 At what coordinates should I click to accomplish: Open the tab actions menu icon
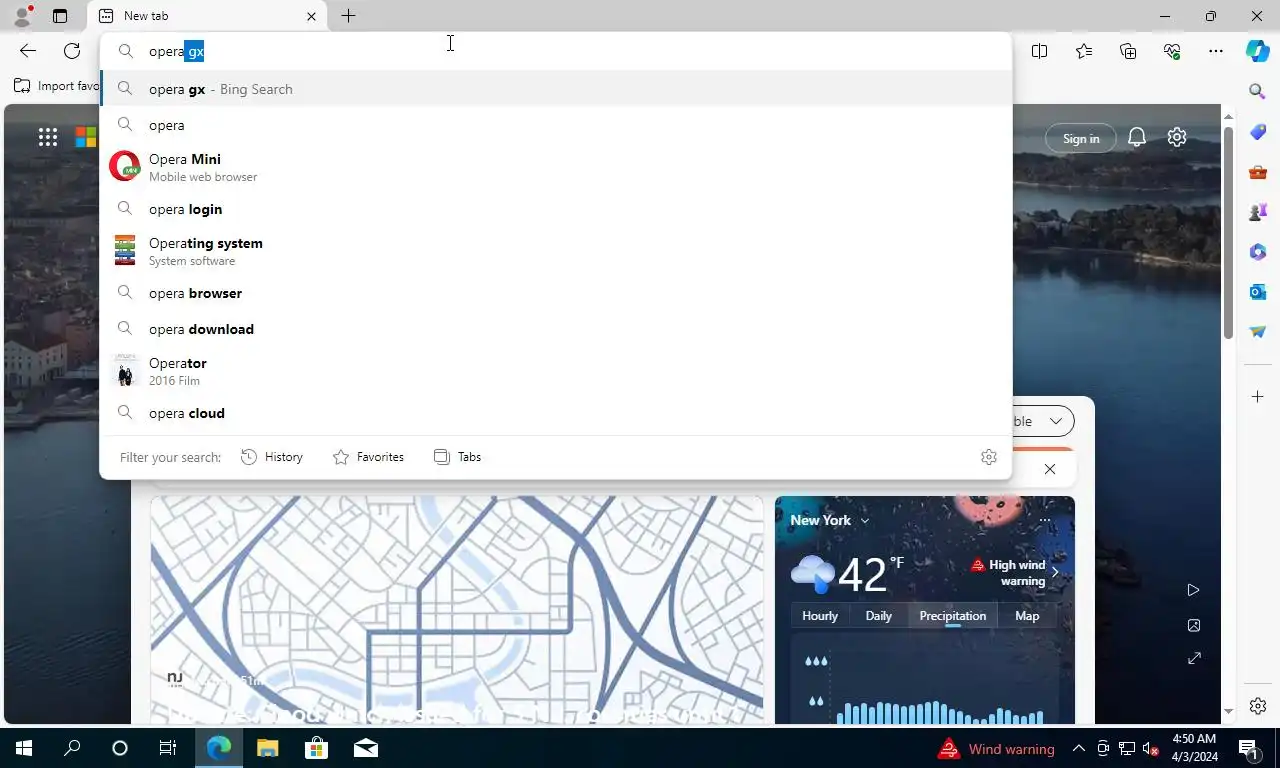pyautogui.click(x=60, y=16)
